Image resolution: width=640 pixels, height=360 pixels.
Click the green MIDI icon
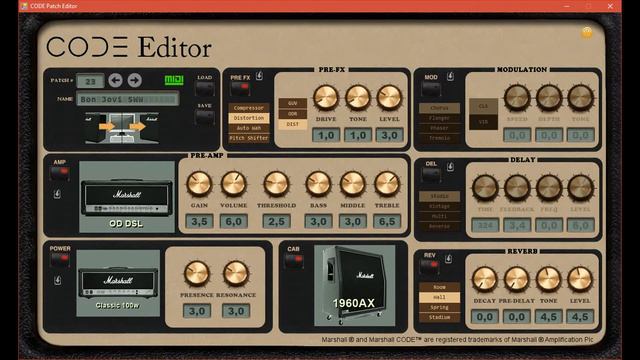point(174,80)
